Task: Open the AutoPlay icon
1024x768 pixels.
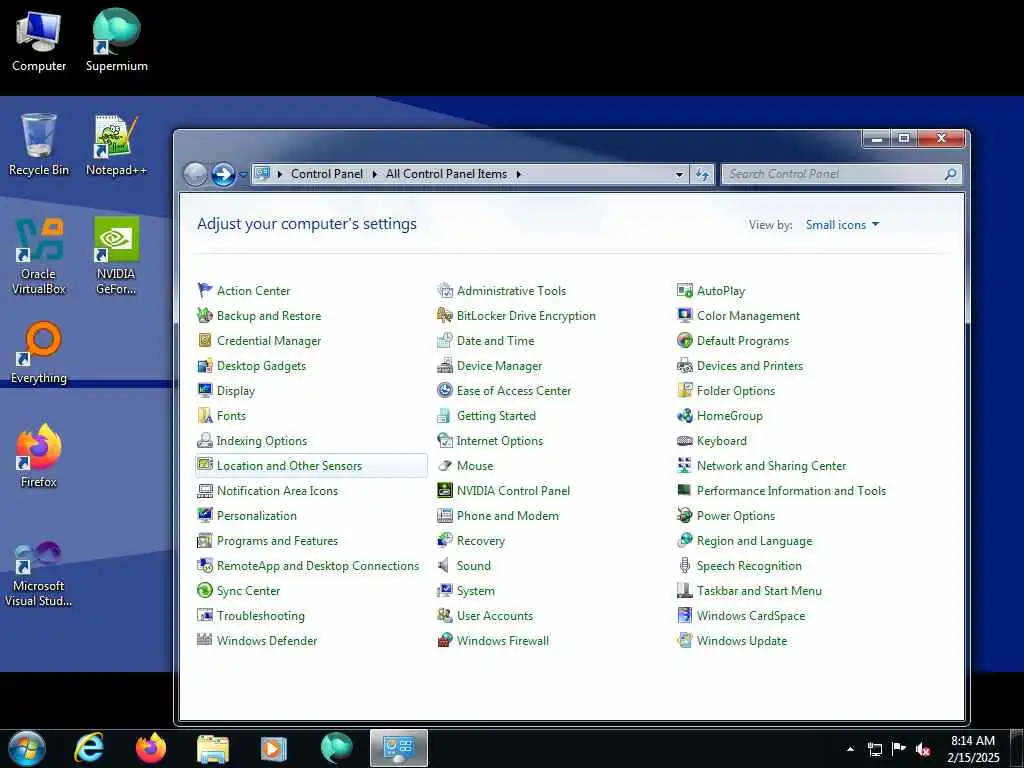Action: (684, 290)
